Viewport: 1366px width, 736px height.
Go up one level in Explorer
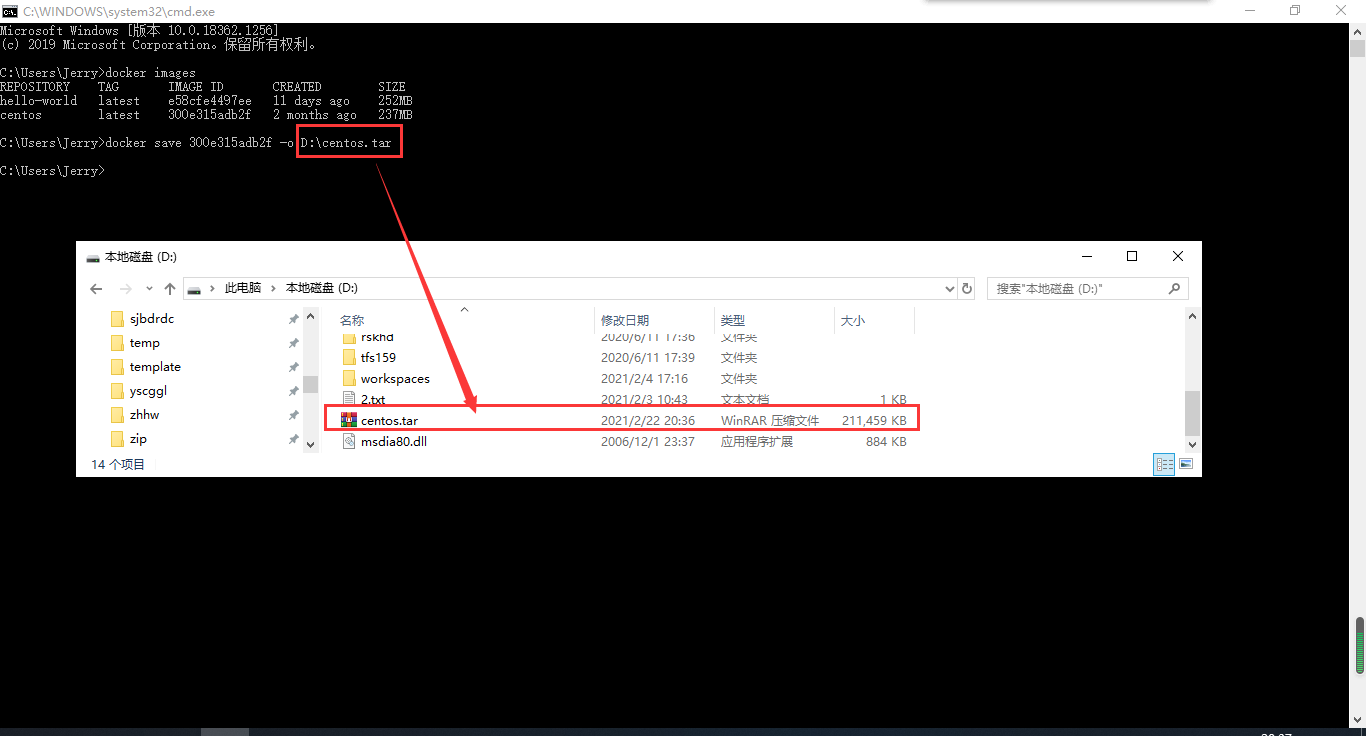170,288
